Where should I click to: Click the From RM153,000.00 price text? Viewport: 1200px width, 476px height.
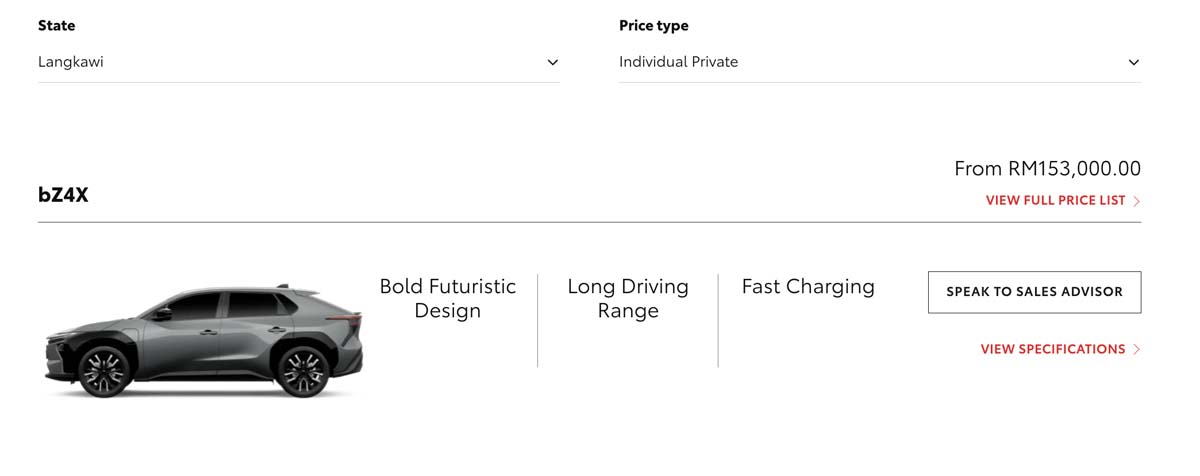(x=1047, y=168)
